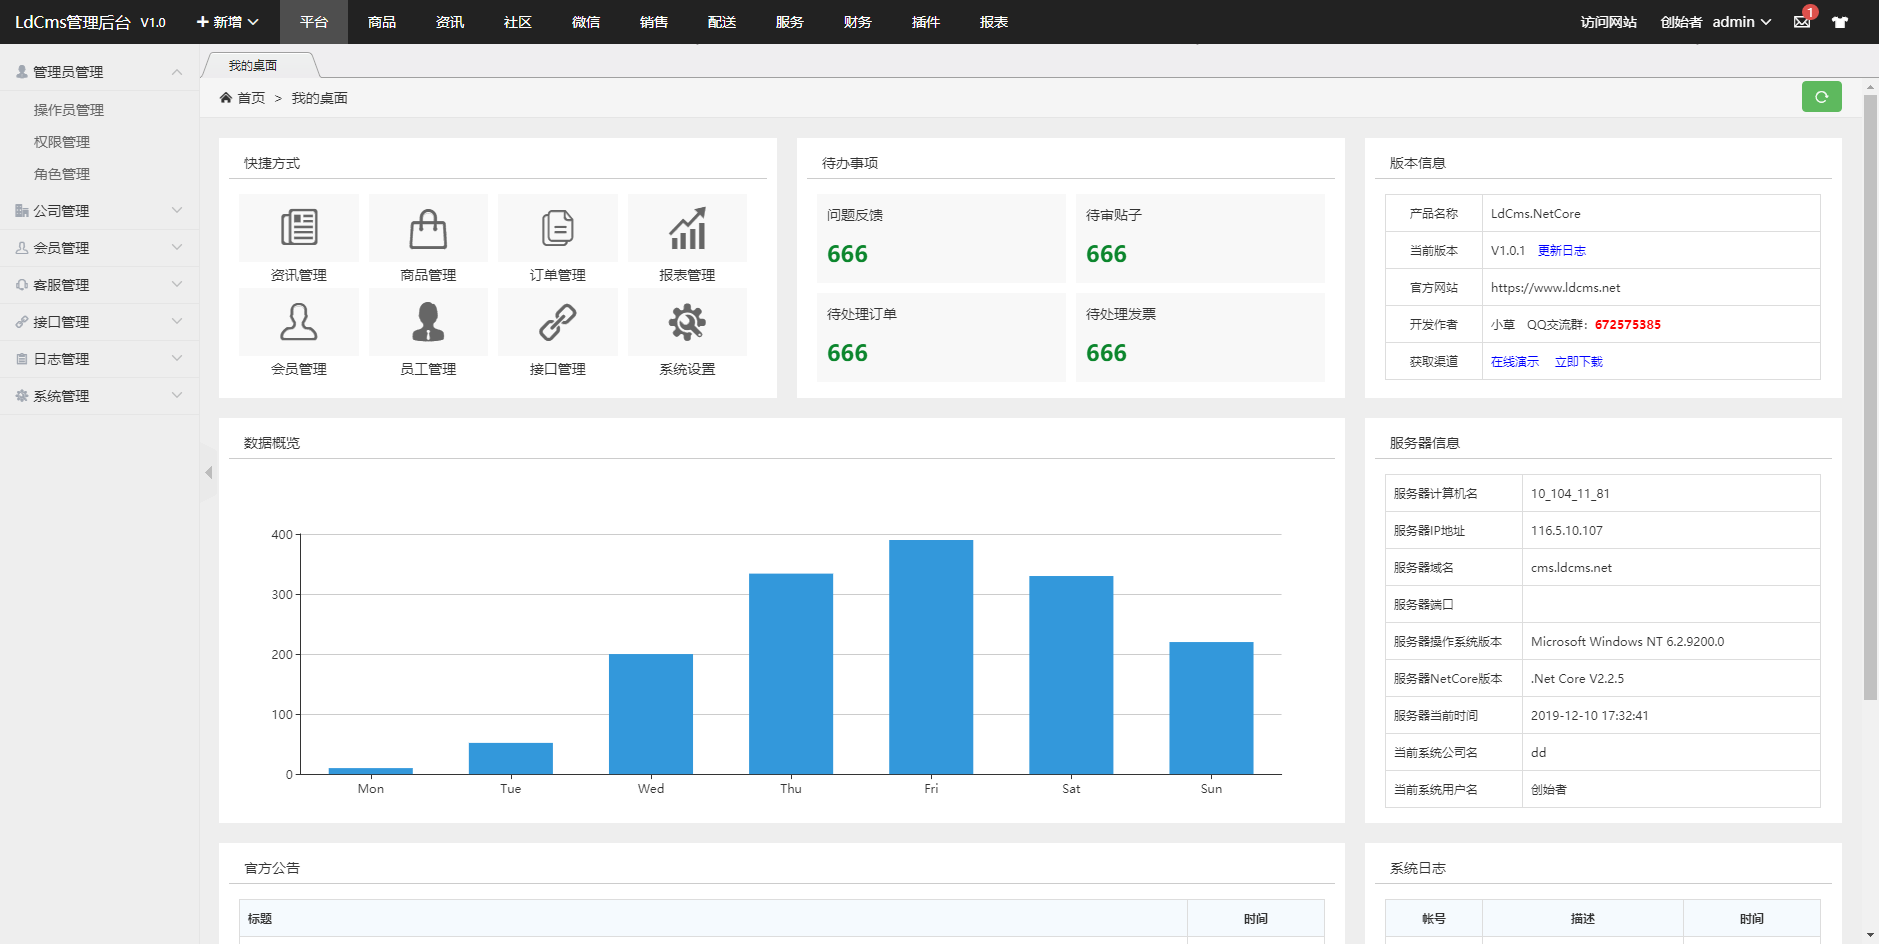Expand the 公司管理 sidebar section

pyautogui.click(x=99, y=211)
